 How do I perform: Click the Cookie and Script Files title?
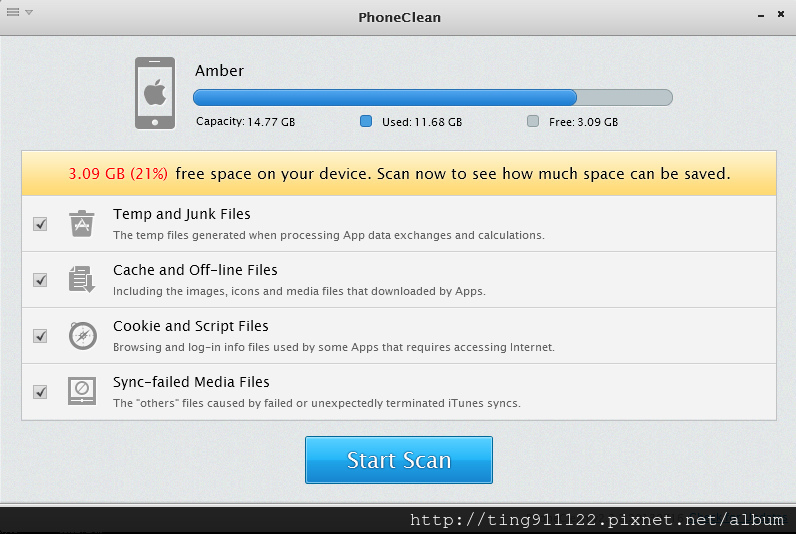tap(190, 326)
